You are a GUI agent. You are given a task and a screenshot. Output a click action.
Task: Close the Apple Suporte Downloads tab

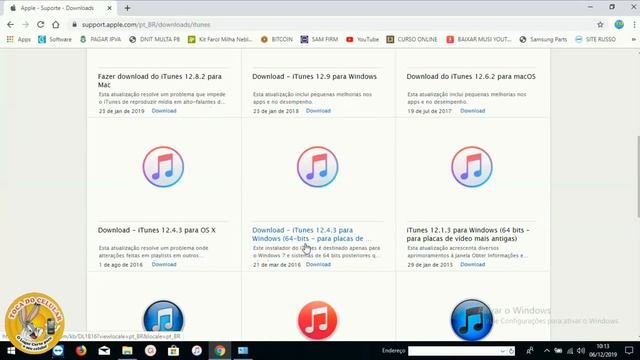pyautogui.click(x=109, y=8)
